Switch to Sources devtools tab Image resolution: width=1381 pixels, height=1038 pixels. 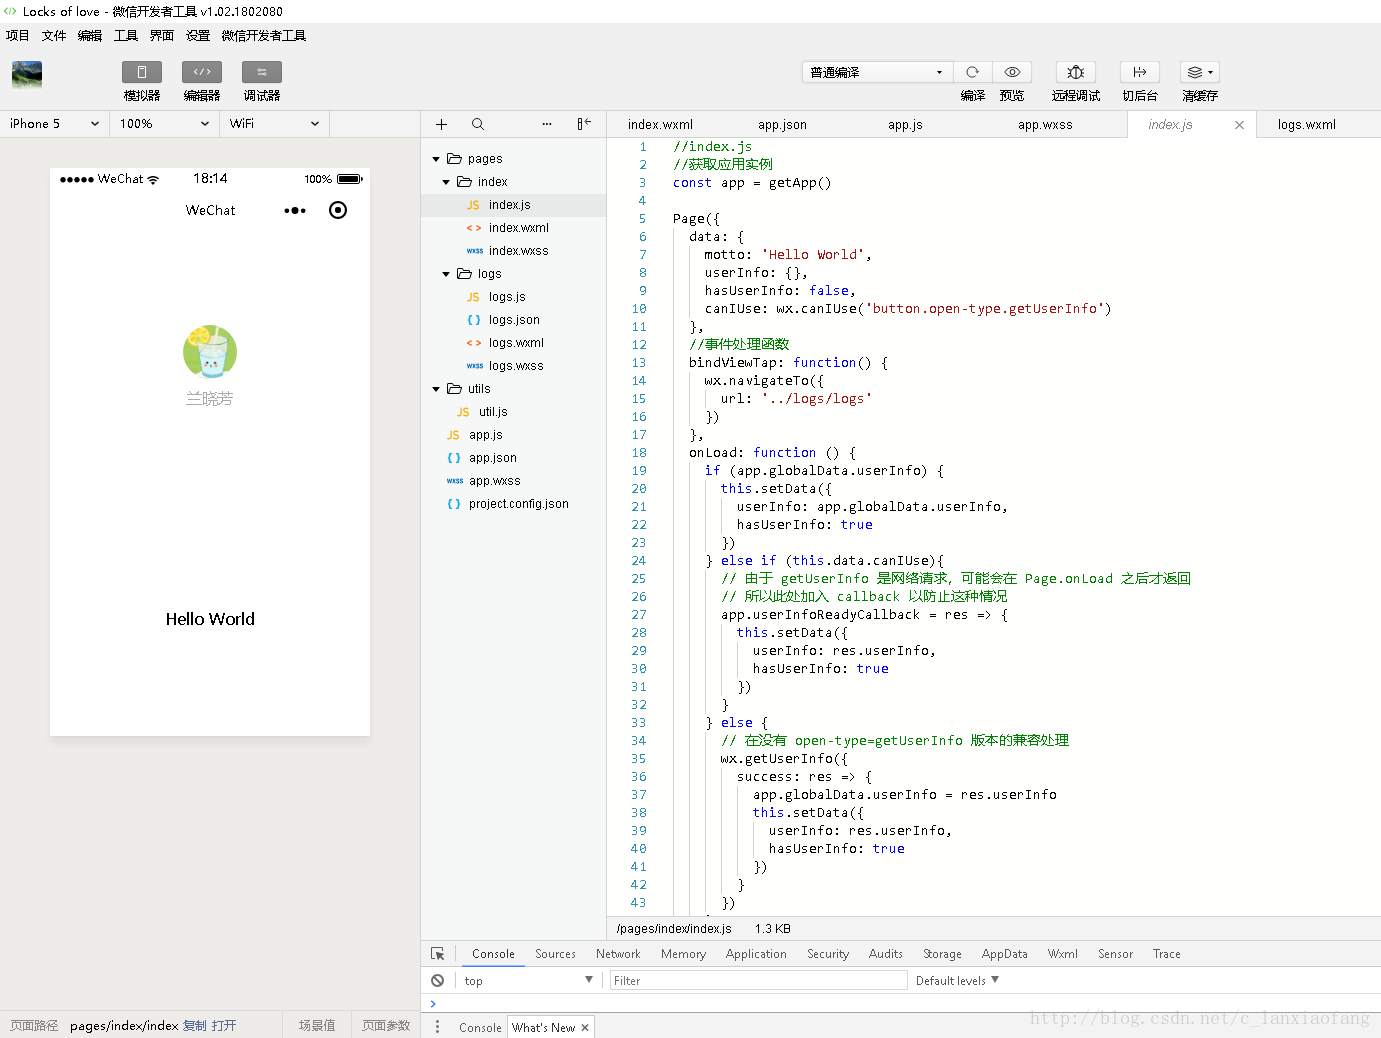tap(555, 954)
